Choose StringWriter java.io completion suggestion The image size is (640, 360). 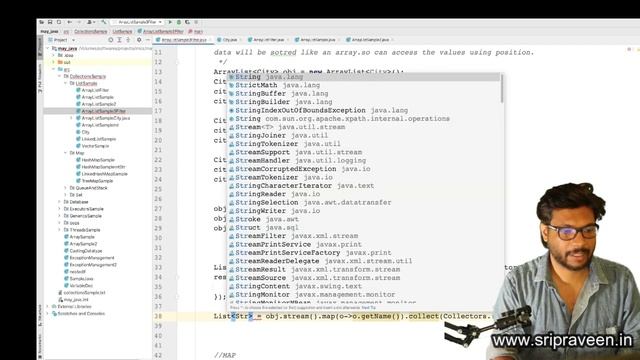click(x=363, y=211)
